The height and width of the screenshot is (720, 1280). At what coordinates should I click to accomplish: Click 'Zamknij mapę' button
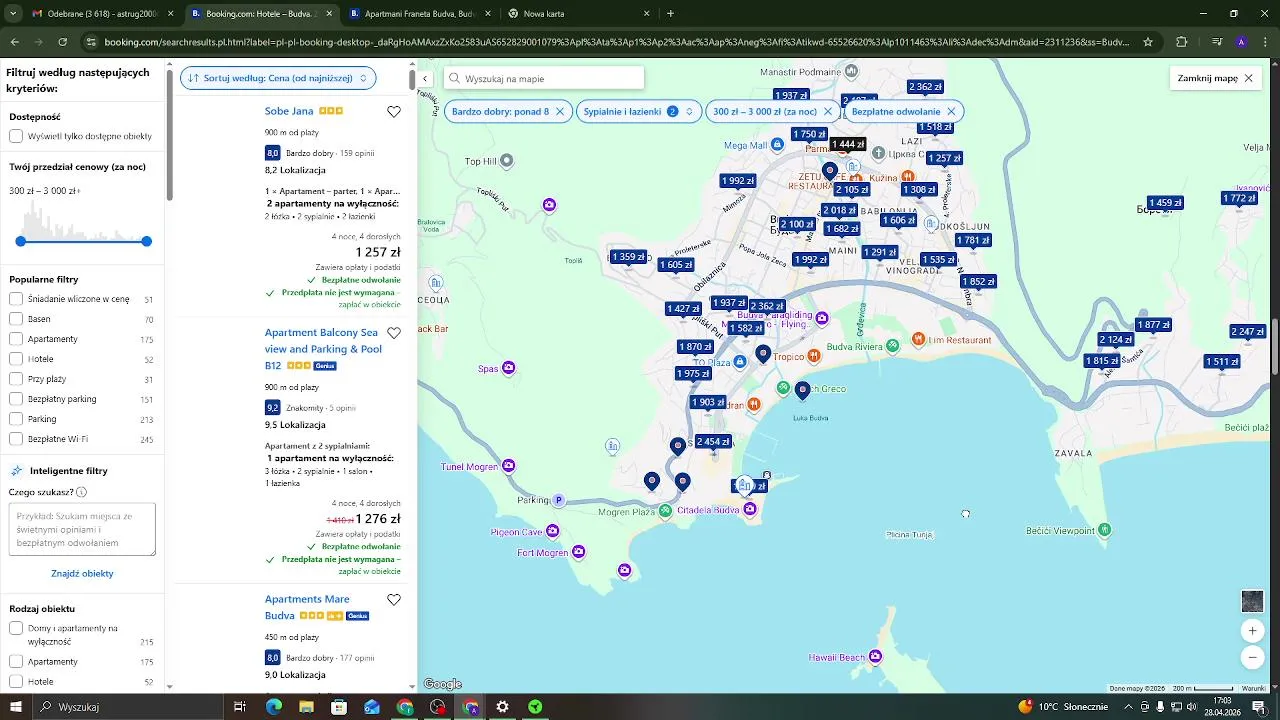coord(1215,78)
